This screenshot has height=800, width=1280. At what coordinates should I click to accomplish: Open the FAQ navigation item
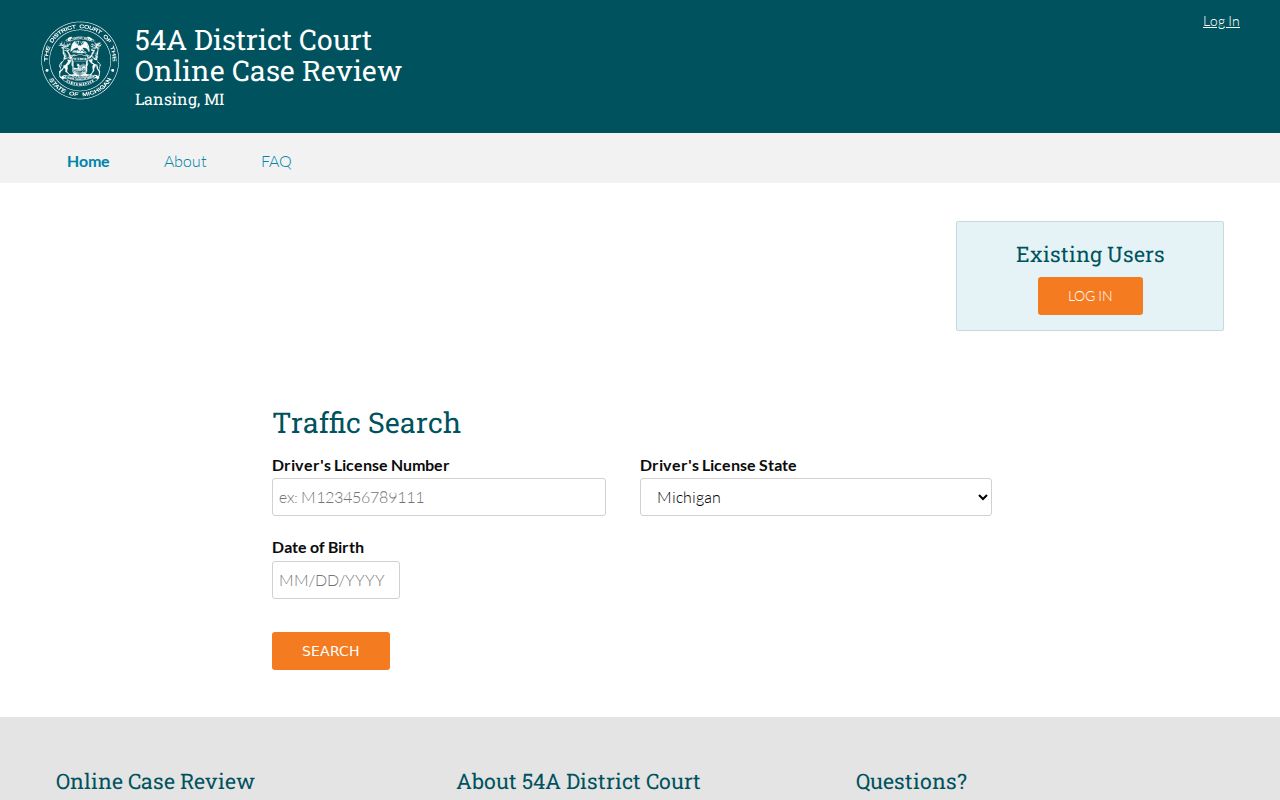click(276, 161)
